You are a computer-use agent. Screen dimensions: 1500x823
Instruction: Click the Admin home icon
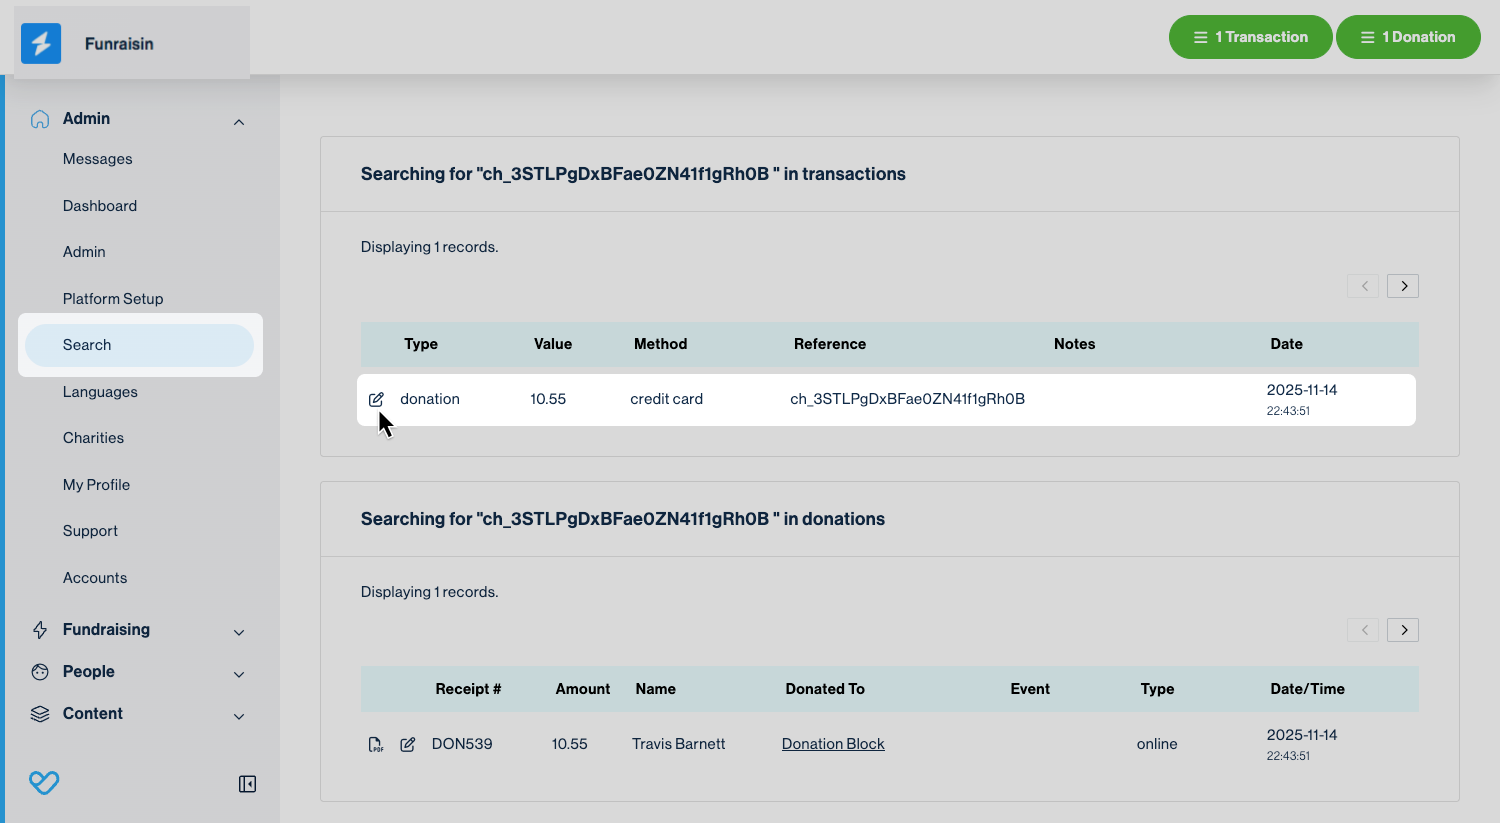click(x=40, y=119)
